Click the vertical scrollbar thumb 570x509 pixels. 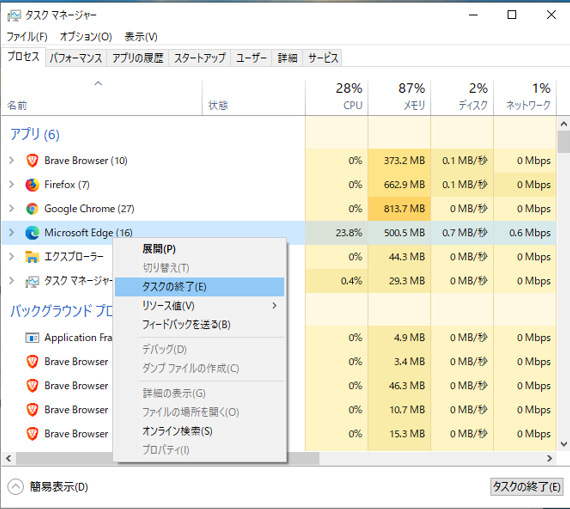click(x=564, y=142)
